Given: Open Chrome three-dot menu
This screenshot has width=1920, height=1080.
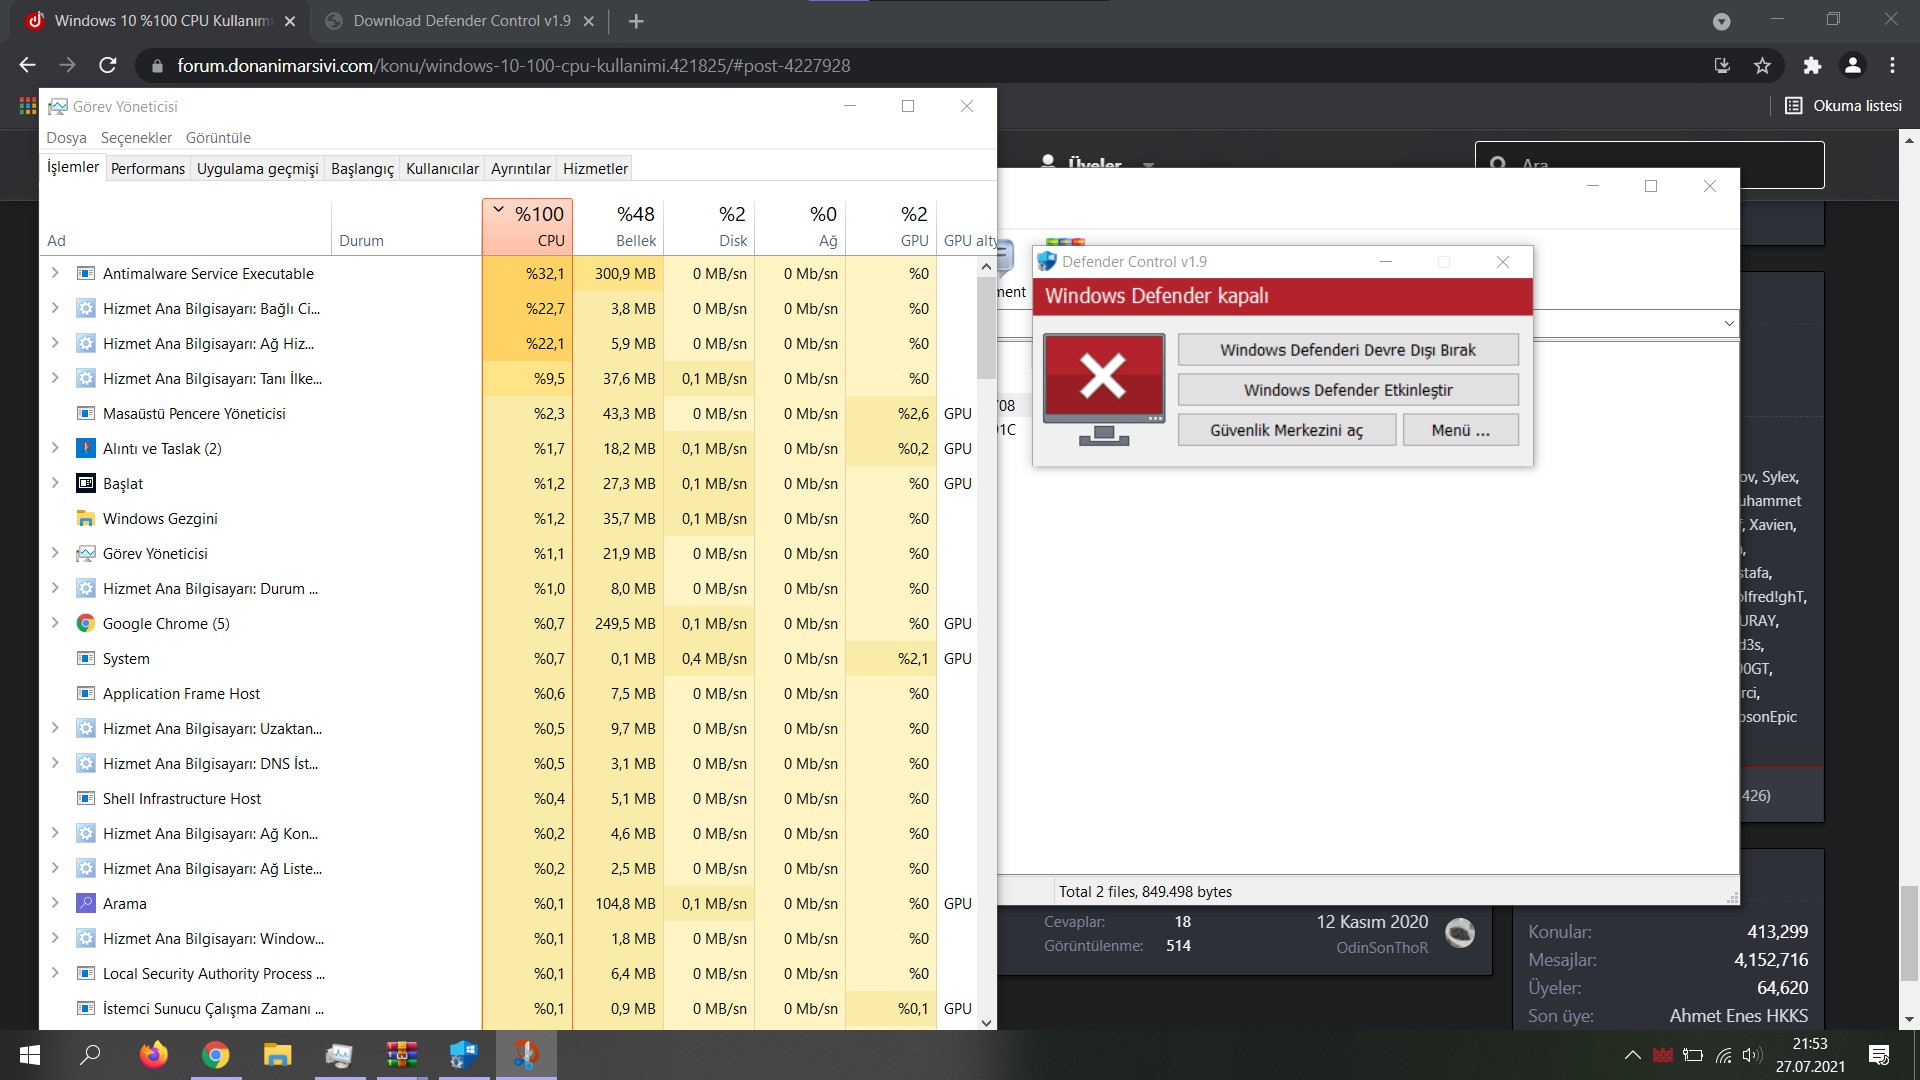Looking at the screenshot, I should point(1892,66).
